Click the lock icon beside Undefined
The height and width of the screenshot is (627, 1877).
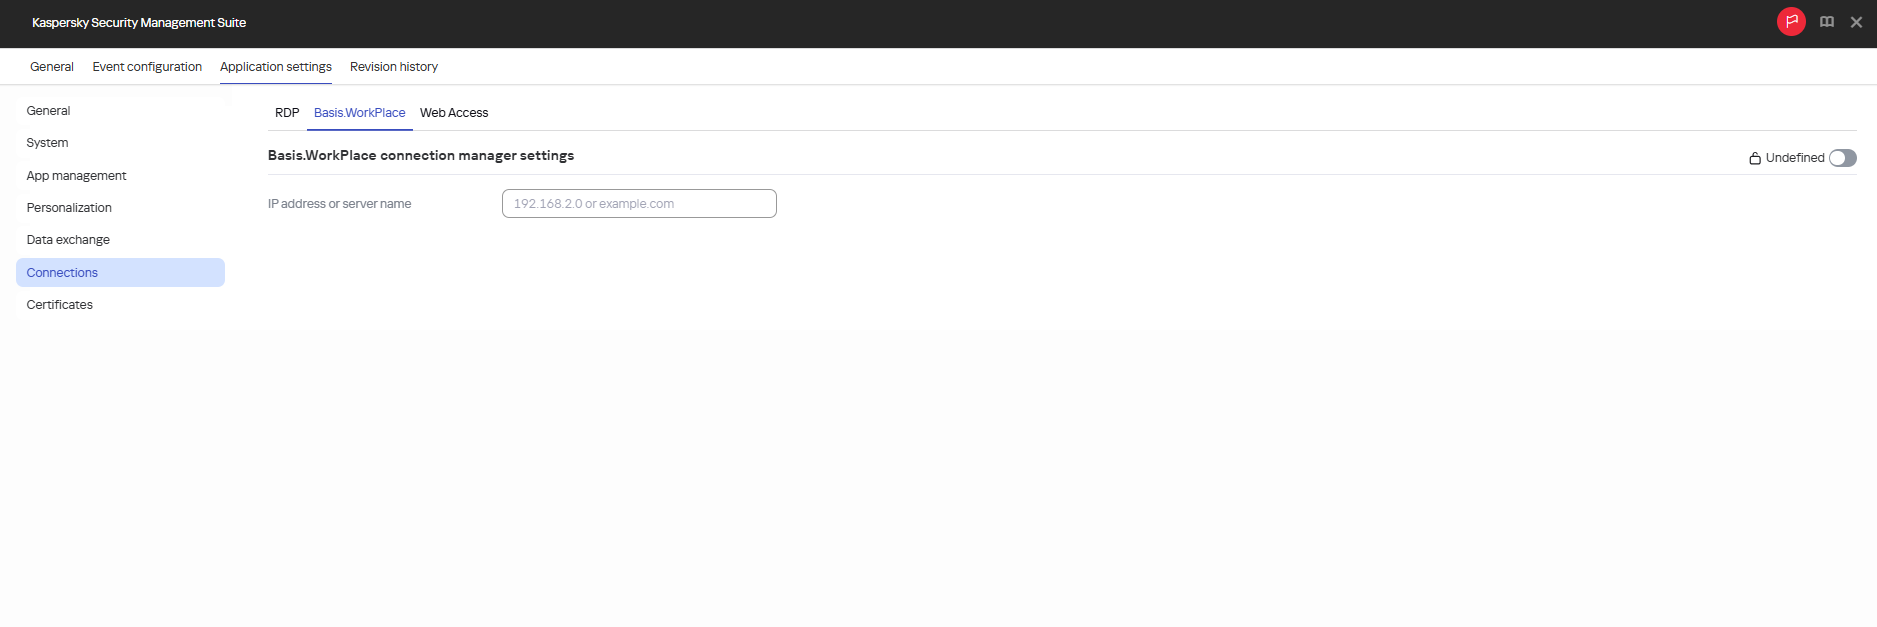1755,158
